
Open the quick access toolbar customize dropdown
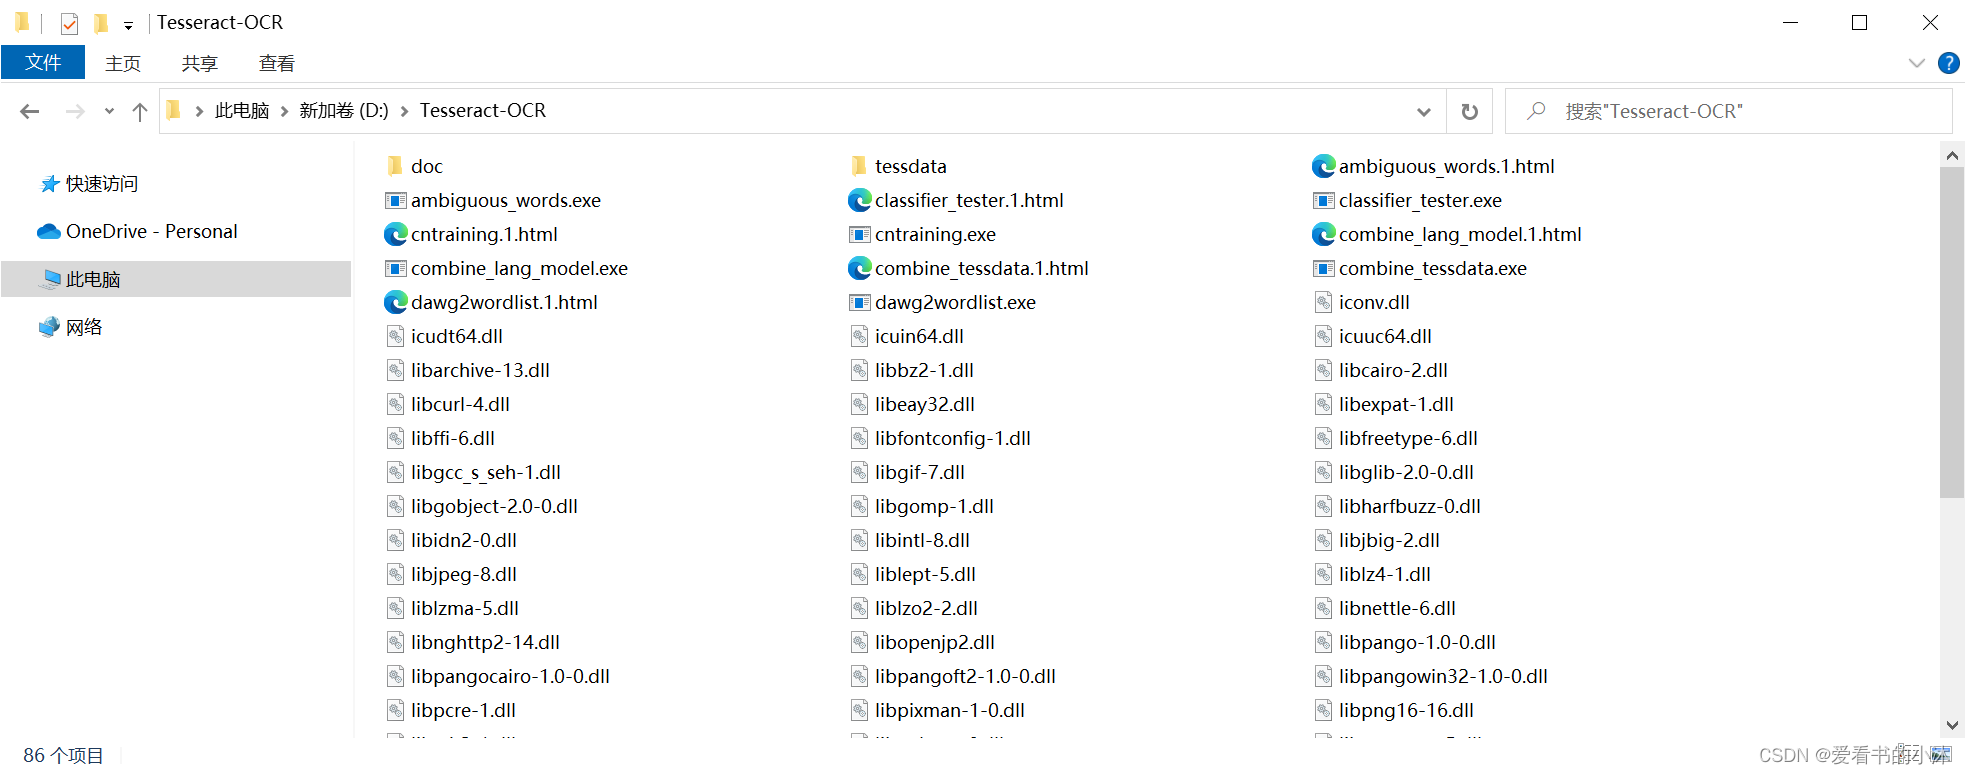[x=128, y=26]
